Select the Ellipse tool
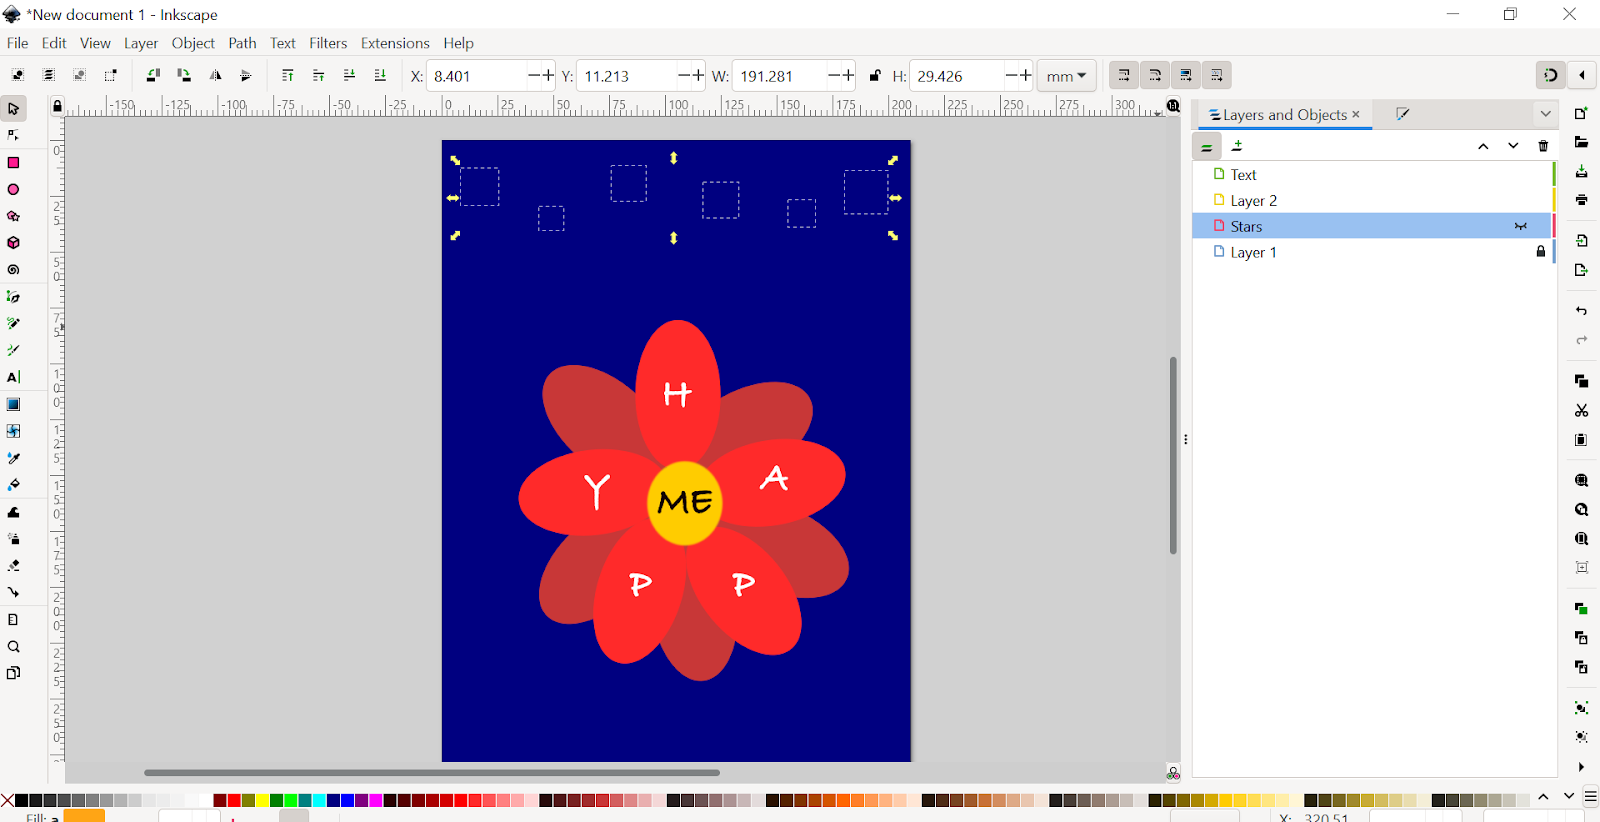1600x822 pixels. tap(13, 189)
